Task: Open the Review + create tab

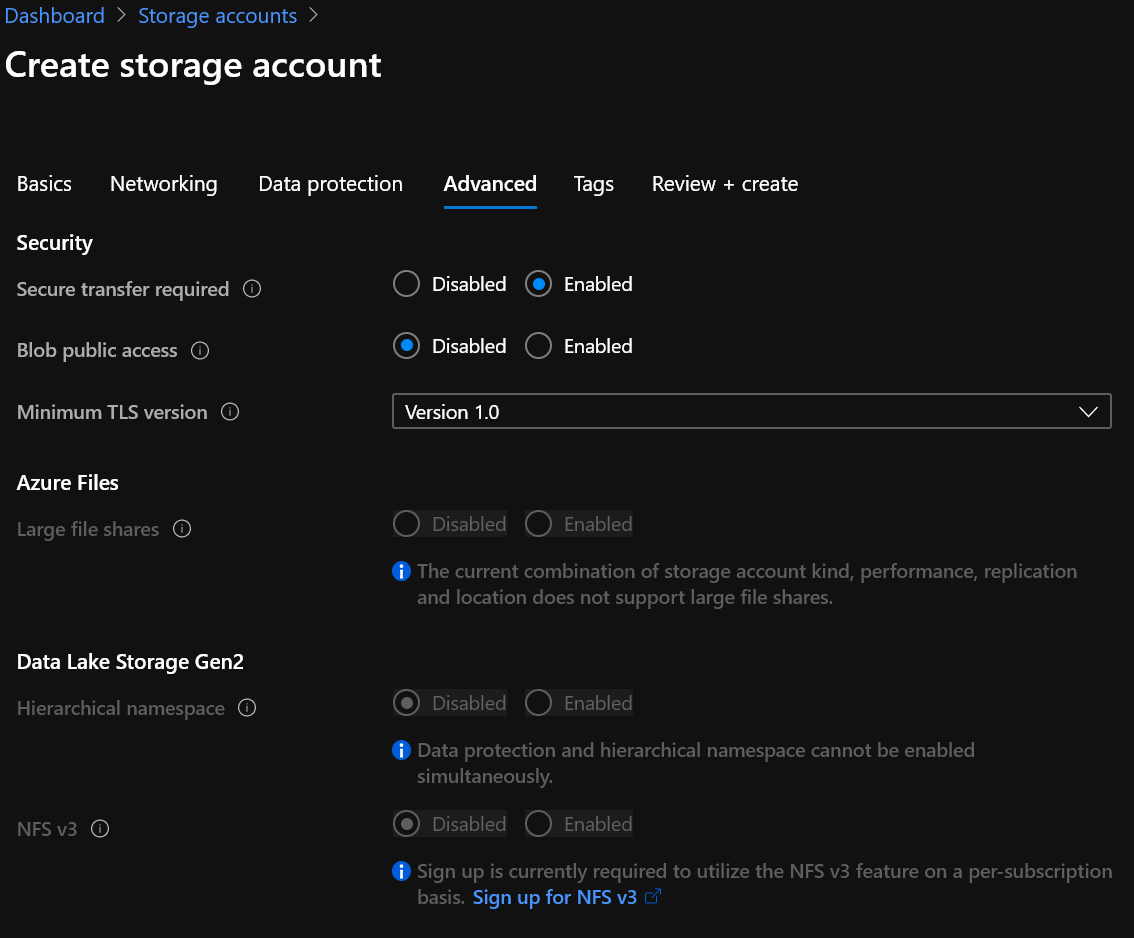Action: (725, 184)
